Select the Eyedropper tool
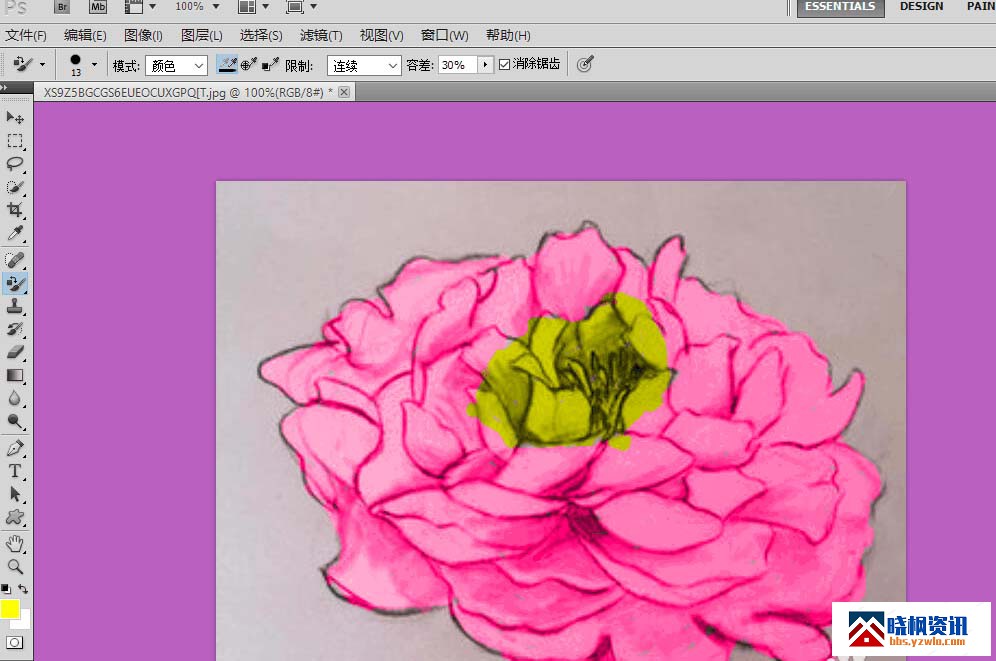Viewport: 996px width, 661px height. pyautogui.click(x=15, y=233)
